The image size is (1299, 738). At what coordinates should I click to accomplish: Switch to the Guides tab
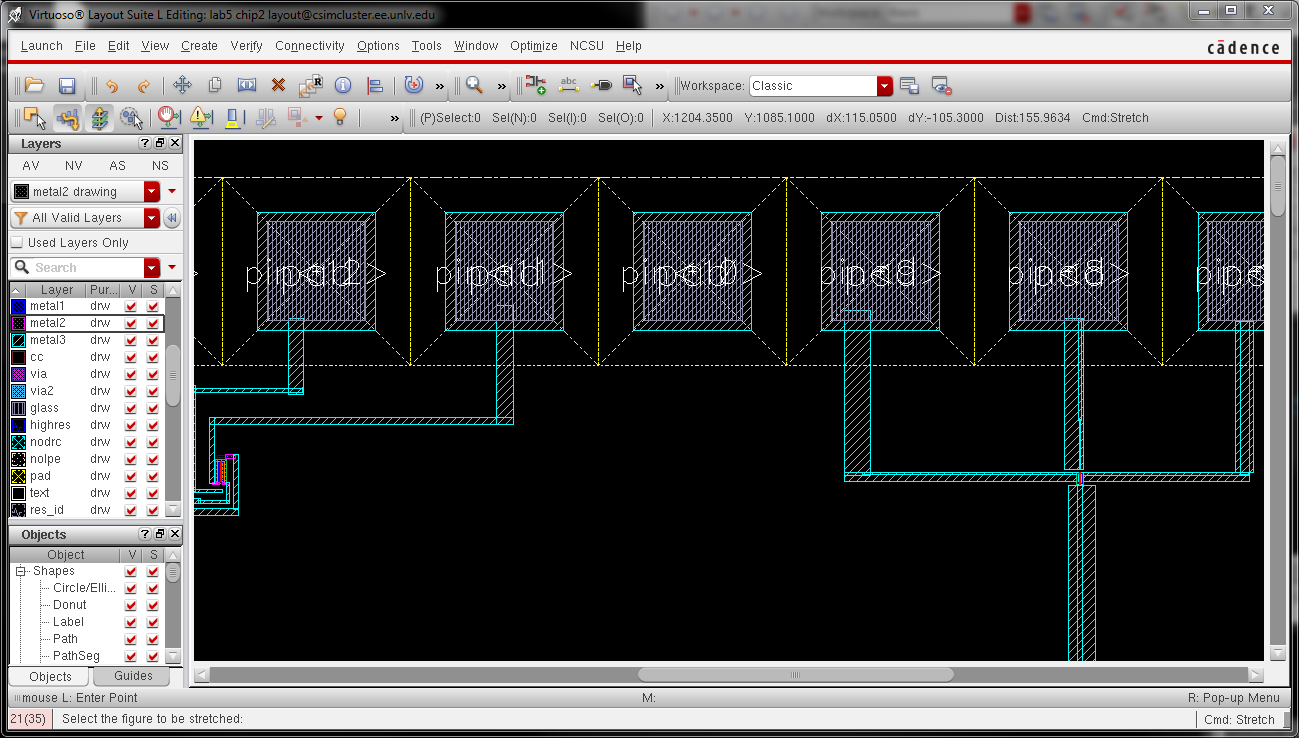[133, 676]
